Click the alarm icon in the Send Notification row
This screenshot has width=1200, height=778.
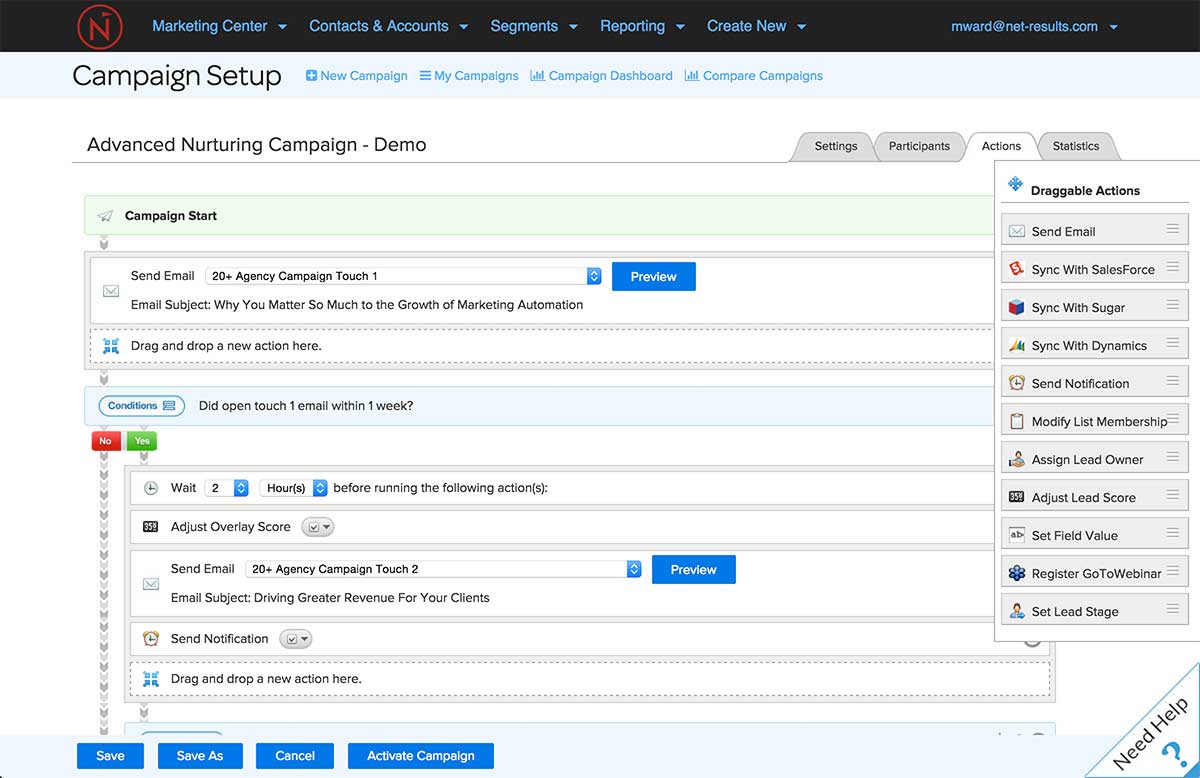pyautogui.click(x=151, y=638)
